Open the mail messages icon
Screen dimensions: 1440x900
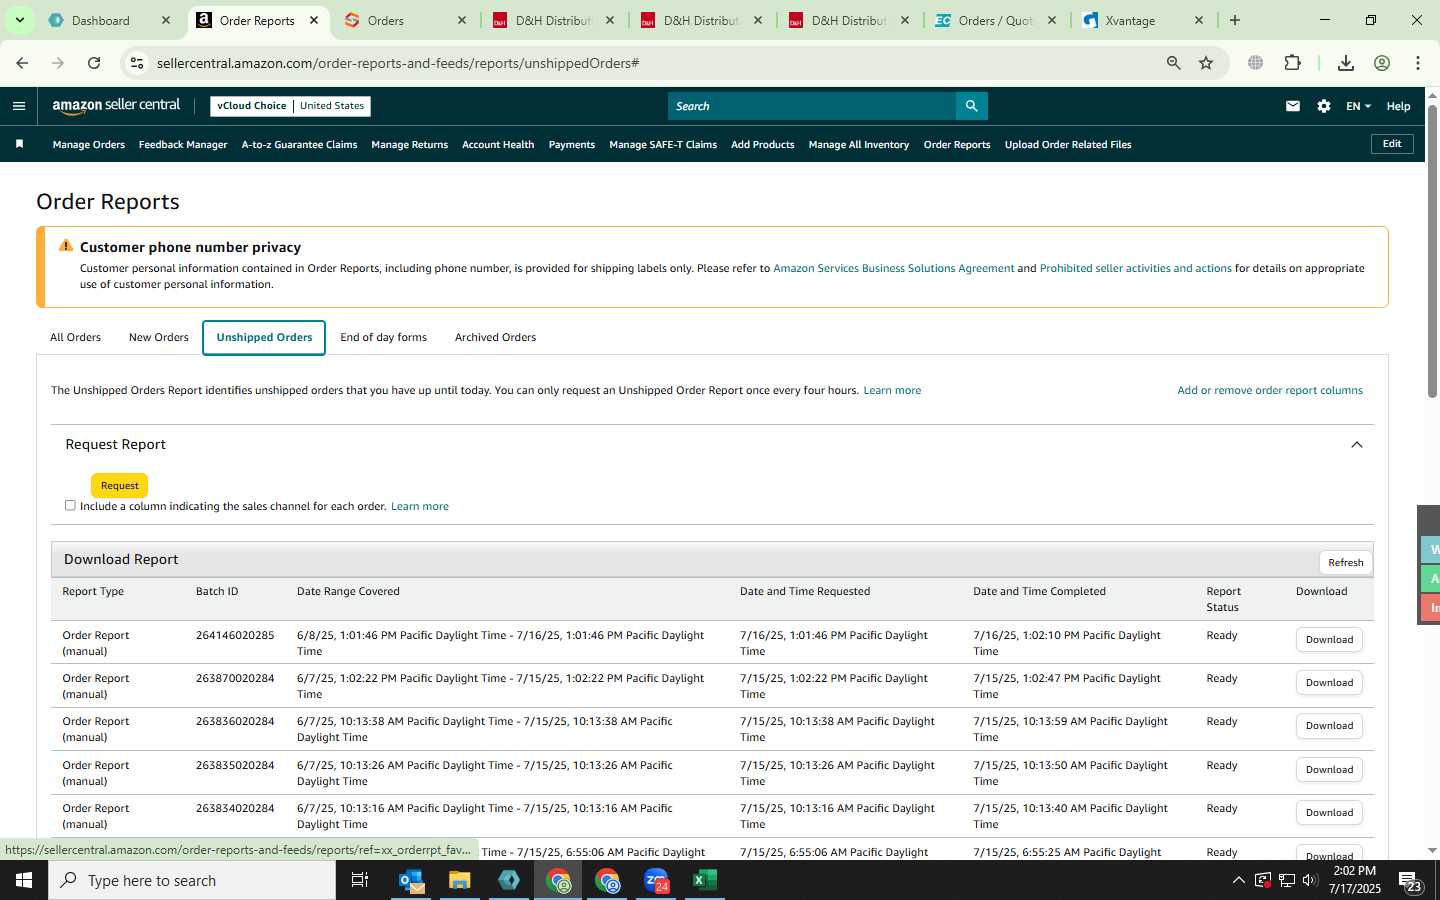1293,106
